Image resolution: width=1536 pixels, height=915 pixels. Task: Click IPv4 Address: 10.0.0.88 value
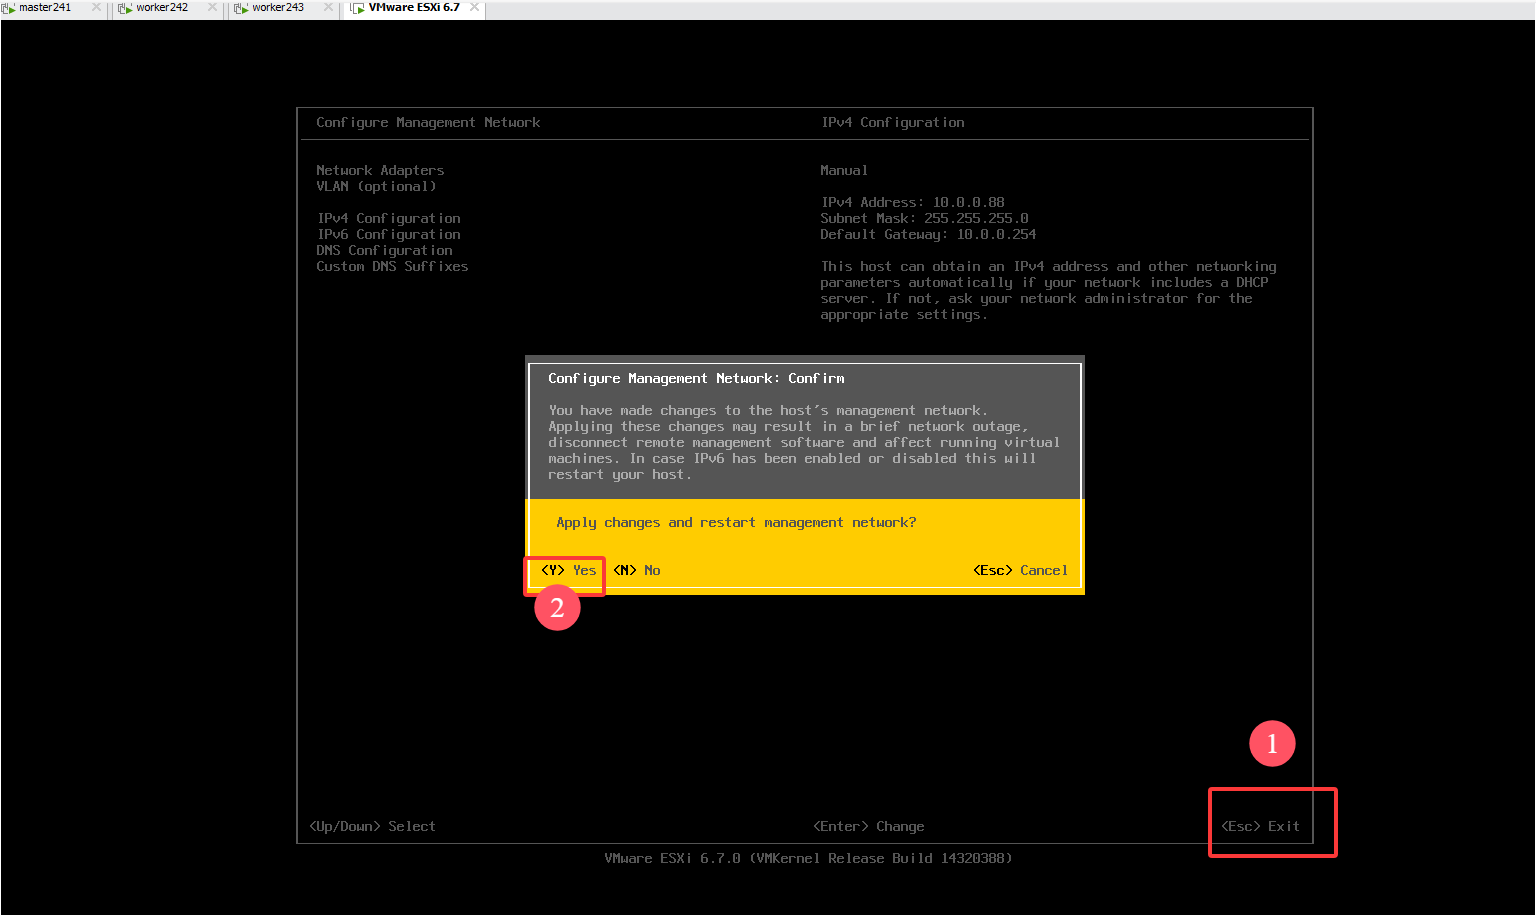(x=912, y=202)
